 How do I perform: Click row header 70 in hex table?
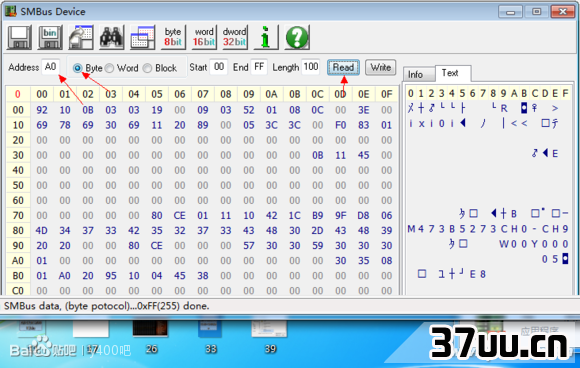[x=18, y=215]
